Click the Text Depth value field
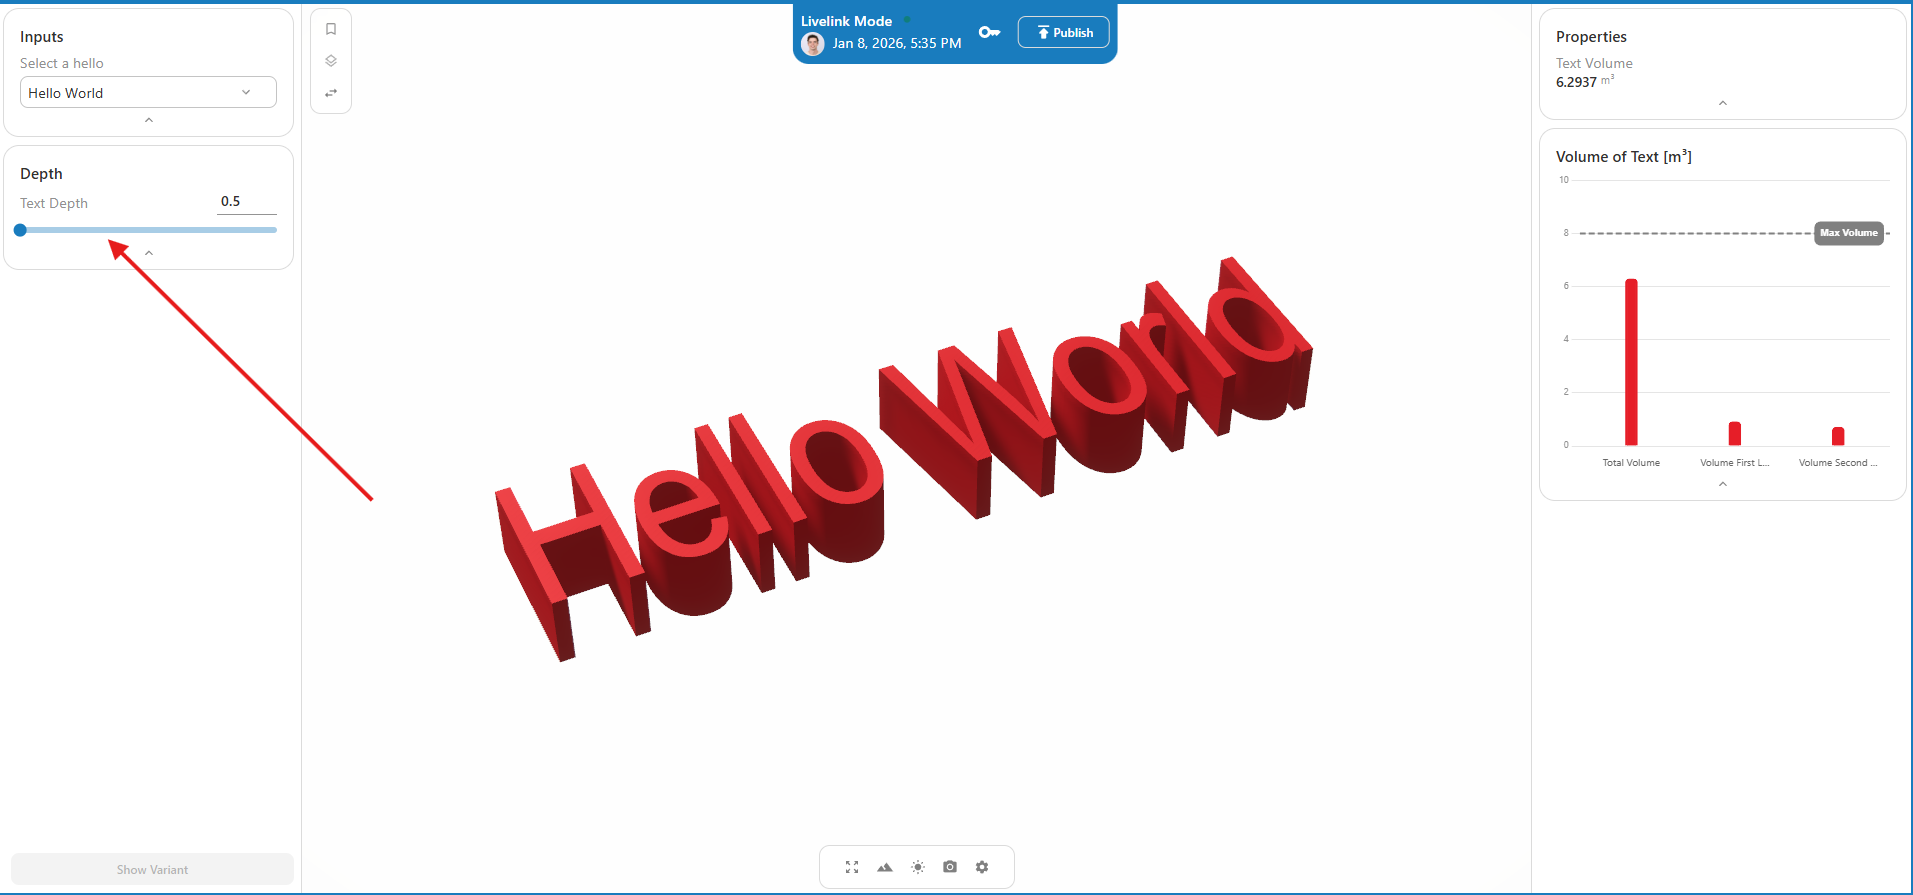The width and height of the screenshot is (1913, 895). (246, 202)
